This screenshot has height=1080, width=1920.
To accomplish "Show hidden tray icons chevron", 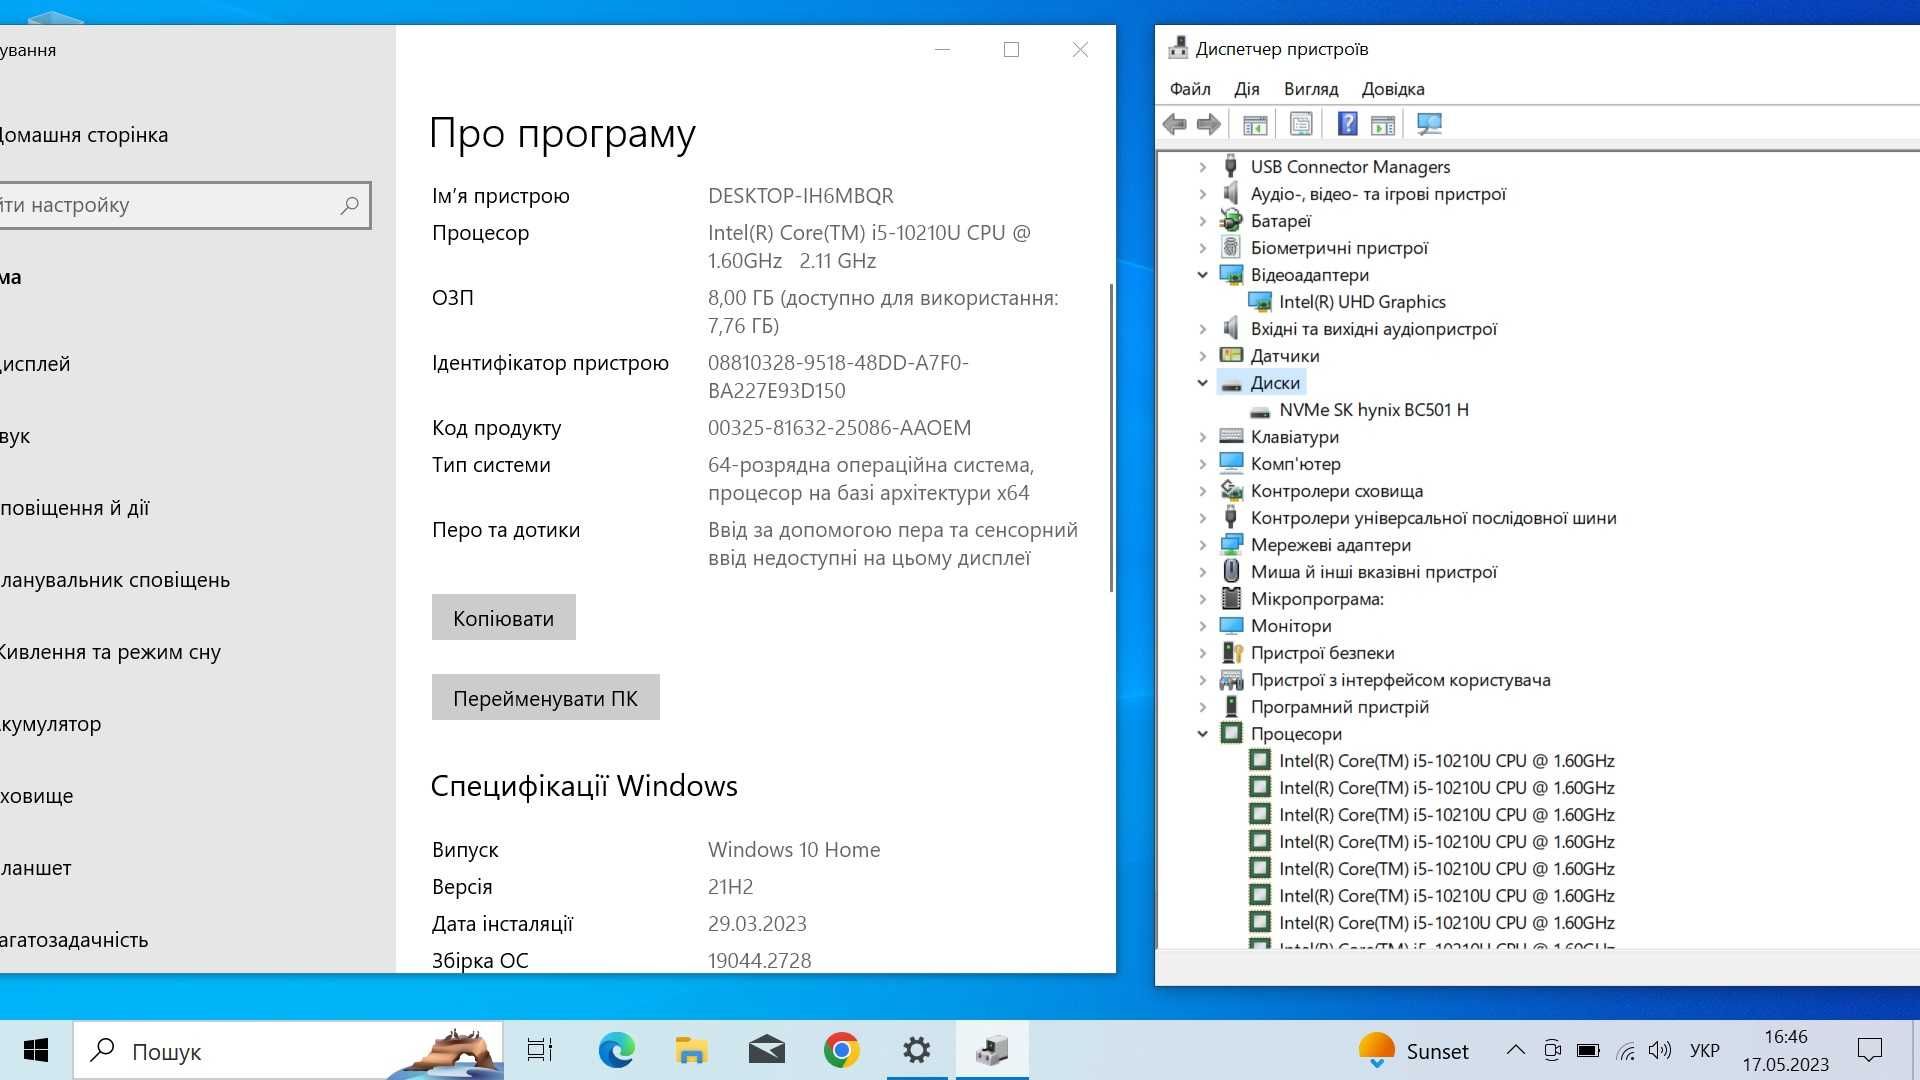I will [1515, 1050].
